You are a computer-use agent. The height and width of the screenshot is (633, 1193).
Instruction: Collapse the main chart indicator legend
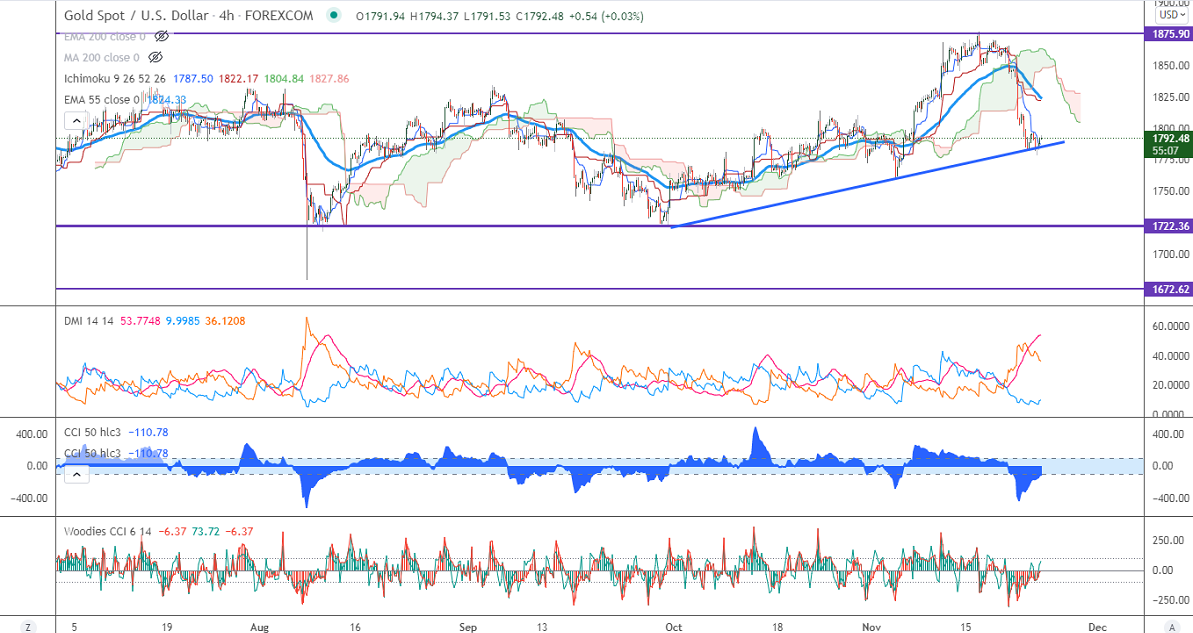coord(75,120)
